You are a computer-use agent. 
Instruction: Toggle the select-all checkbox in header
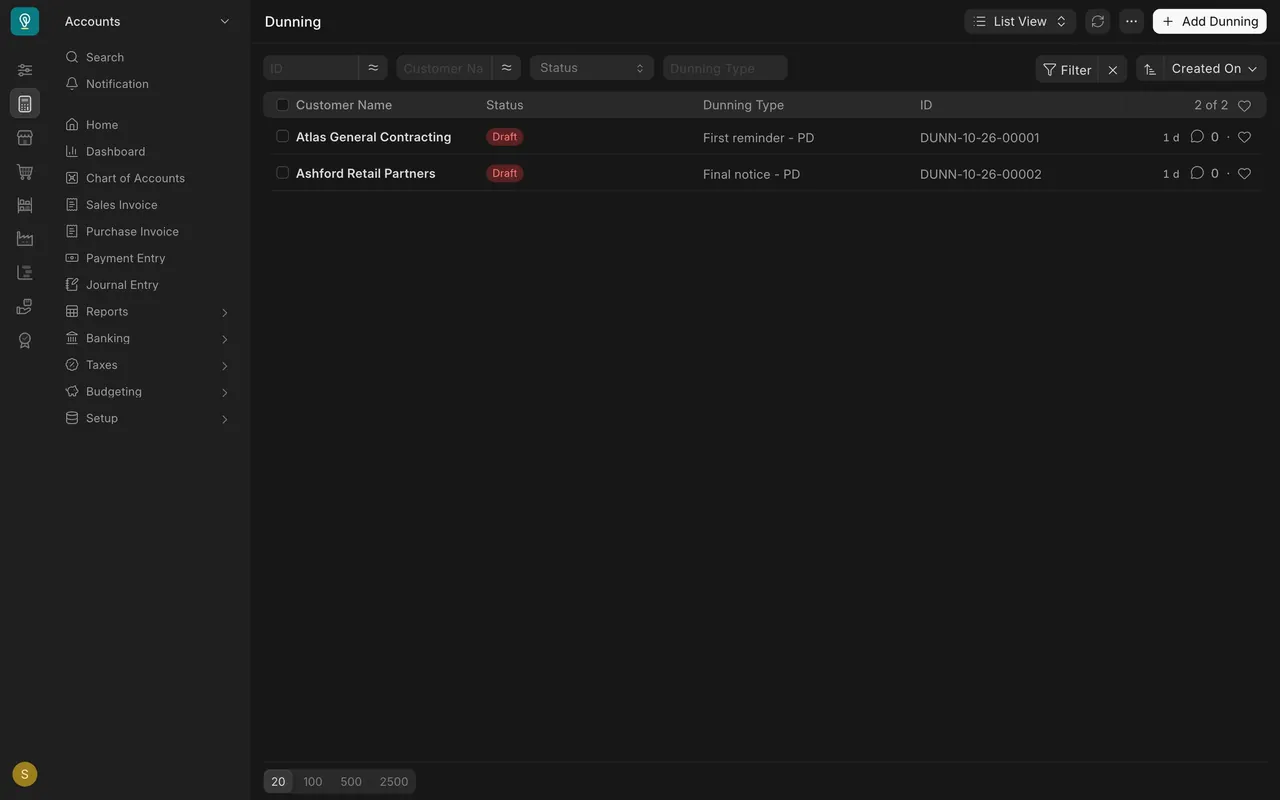tap(282, 104)
